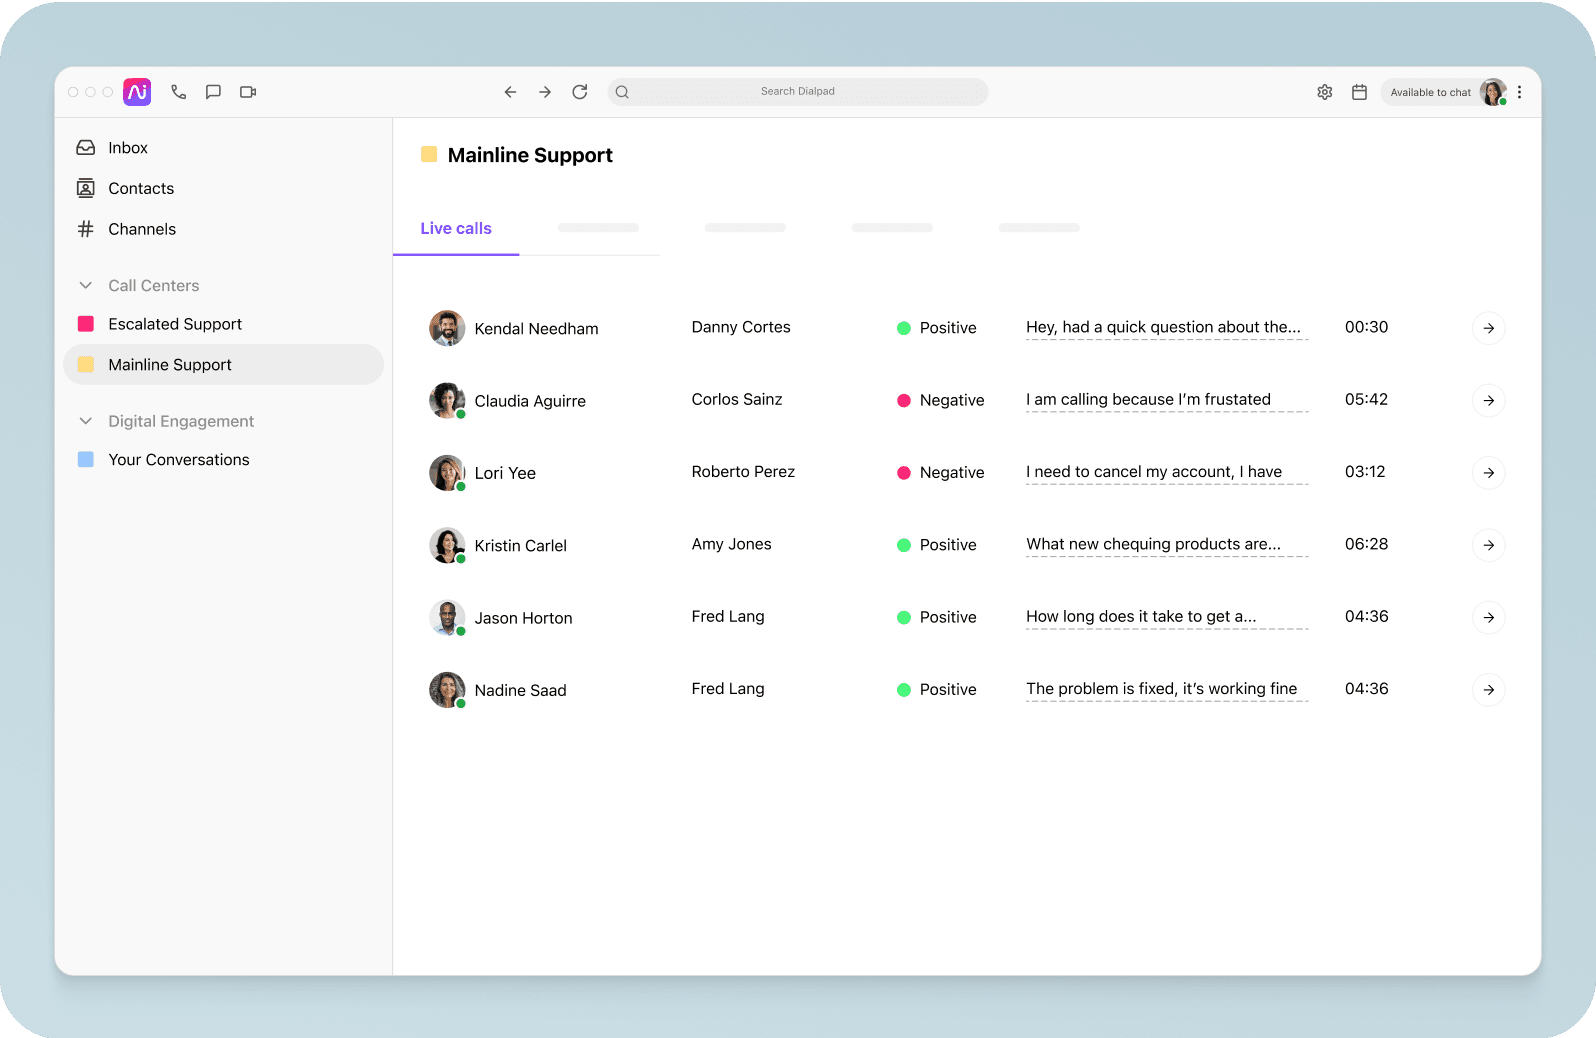The height and width of the screenshot is (1038, 1596).
Task: Collapse the Digital Engagement section
Action: pos(86,421)
